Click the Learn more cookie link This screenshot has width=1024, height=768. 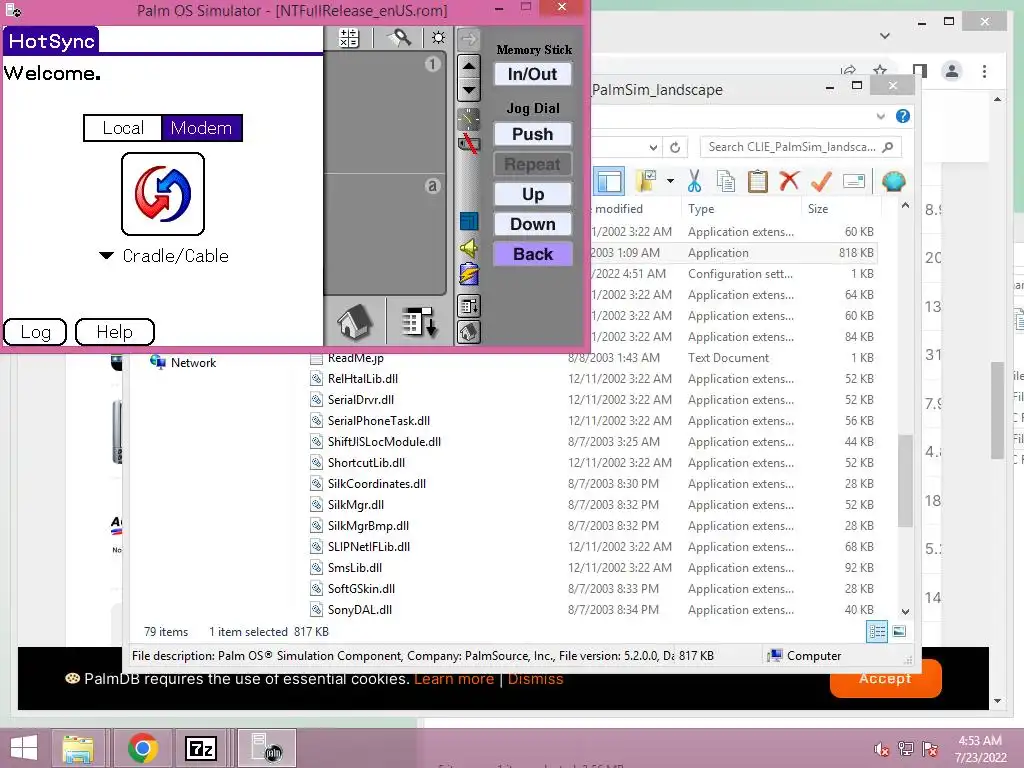(x=454, y=679)
